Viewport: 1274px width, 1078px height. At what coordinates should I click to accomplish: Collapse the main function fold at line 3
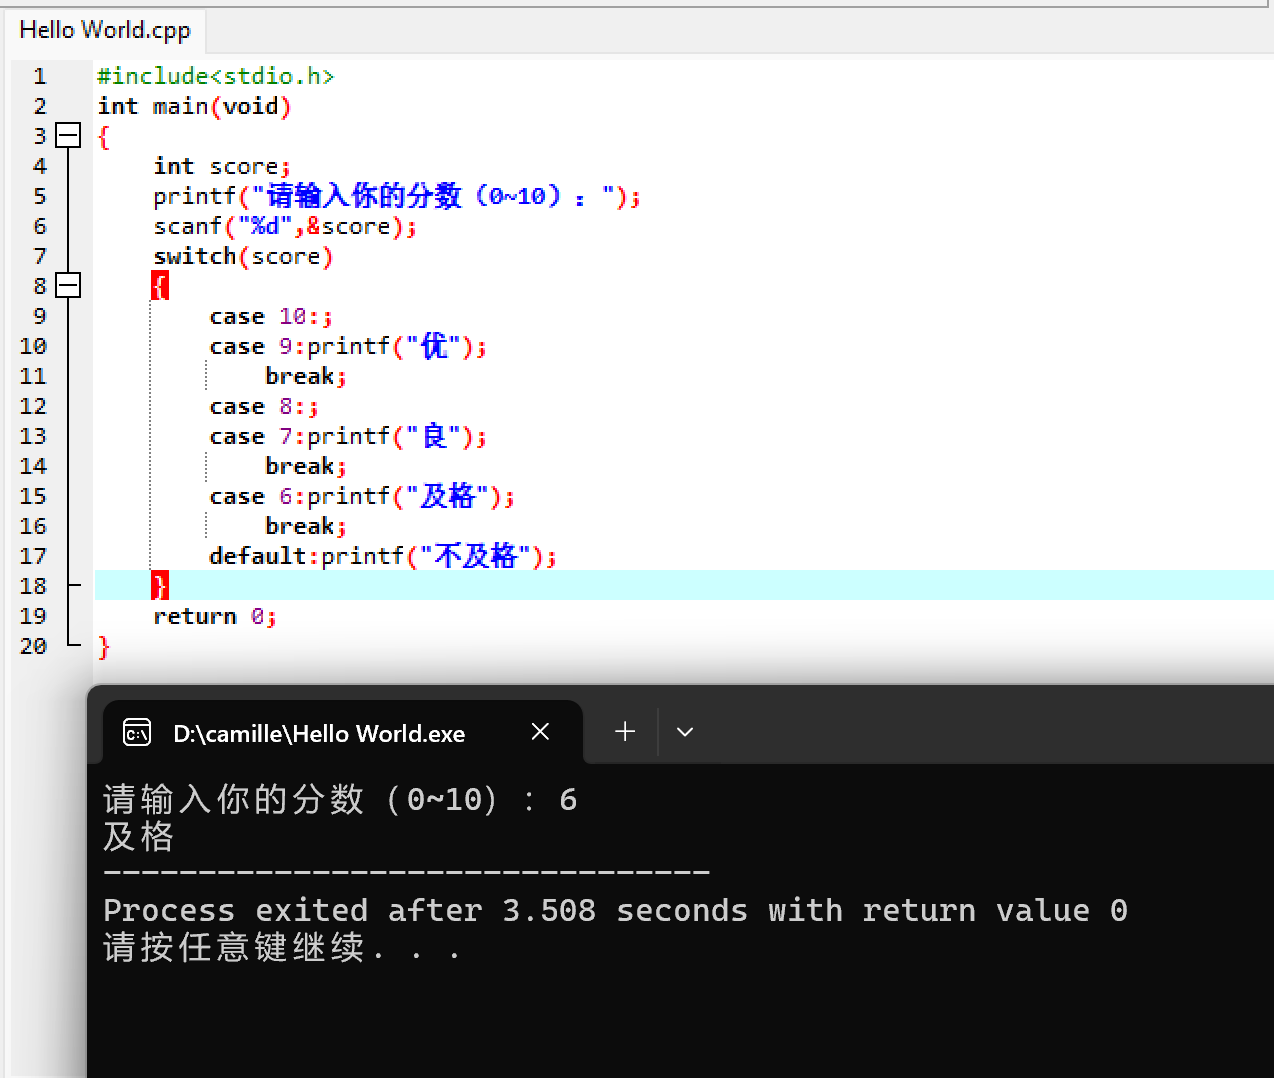[x=68, y=136]
